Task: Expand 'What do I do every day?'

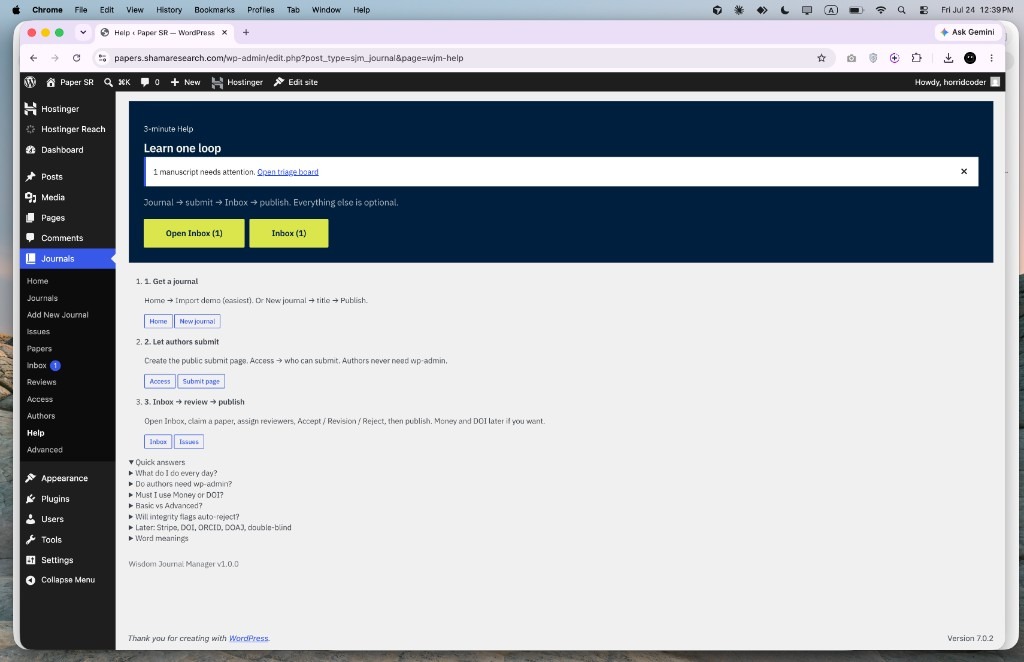Action: click(x=173, y=473)
